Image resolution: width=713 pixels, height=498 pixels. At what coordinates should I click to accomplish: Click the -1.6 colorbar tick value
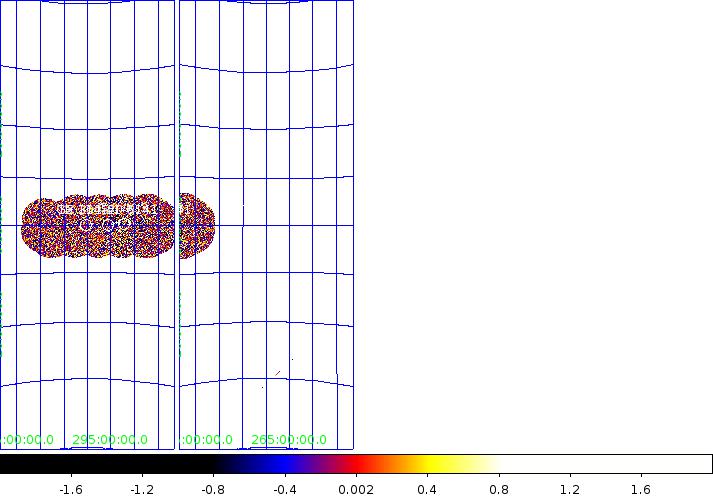coord(71,490)
